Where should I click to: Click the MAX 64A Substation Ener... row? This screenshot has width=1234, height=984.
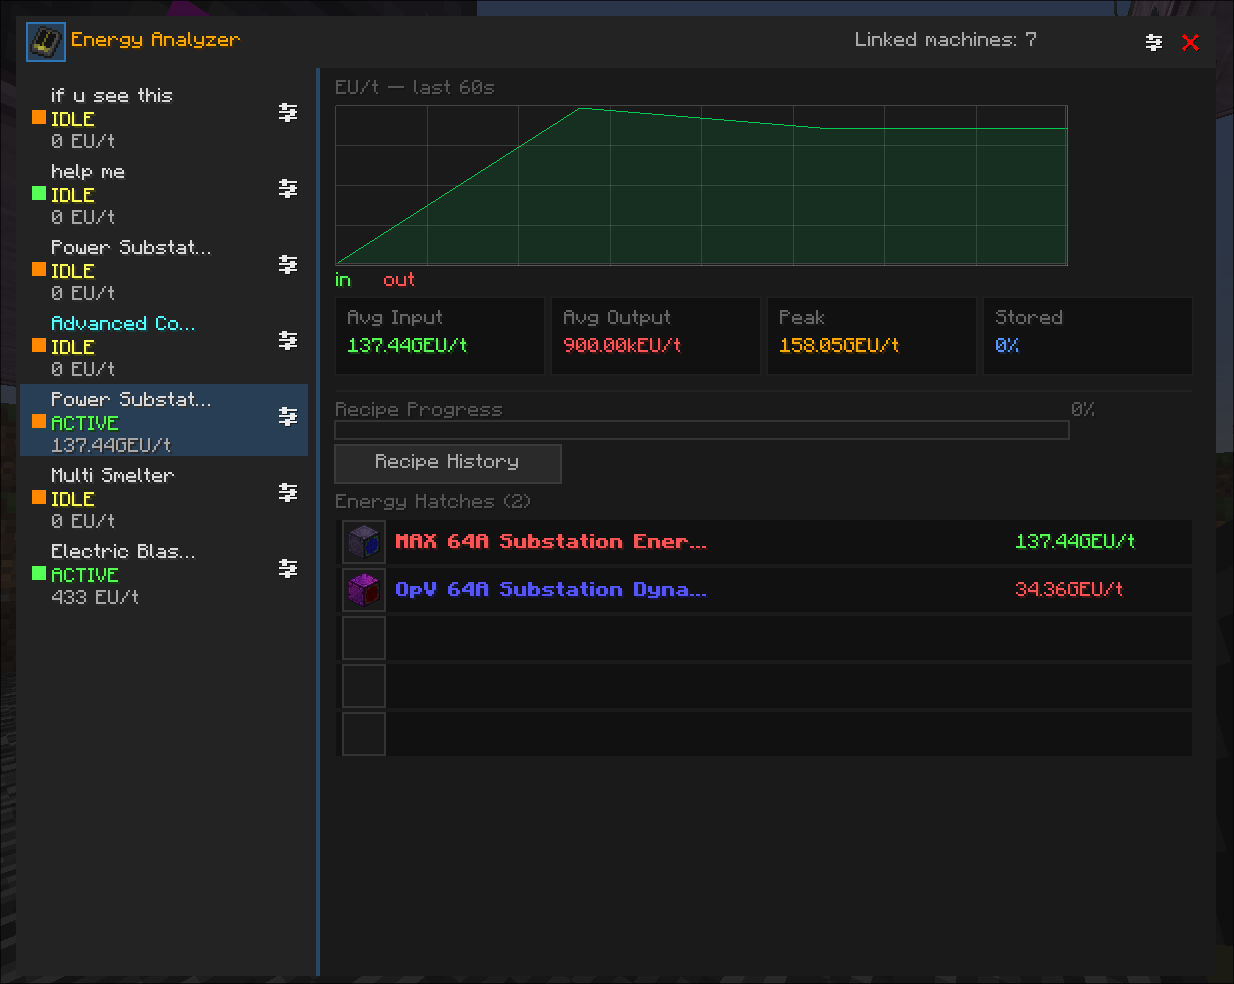[x=764, y=542]
